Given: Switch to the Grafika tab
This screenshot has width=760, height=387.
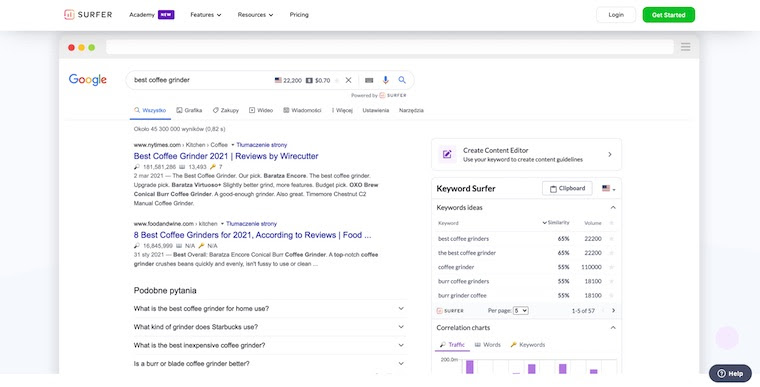Looking at the screenshot, I should (189, 111).
